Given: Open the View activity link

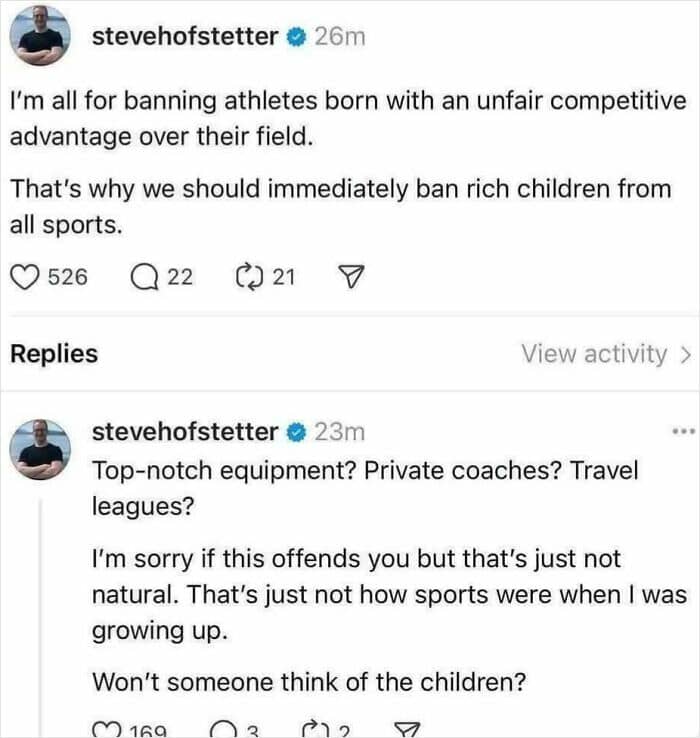Looking at the screenshot, I should [594, 354].
